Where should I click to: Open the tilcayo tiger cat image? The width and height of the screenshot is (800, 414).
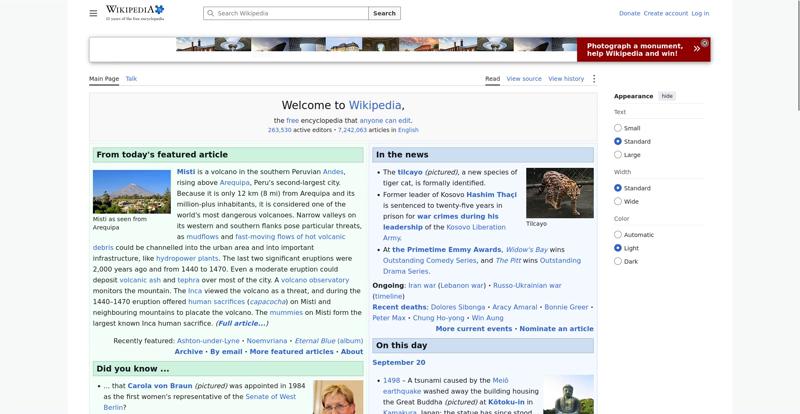pyautogui.click(x=560, y=193)
